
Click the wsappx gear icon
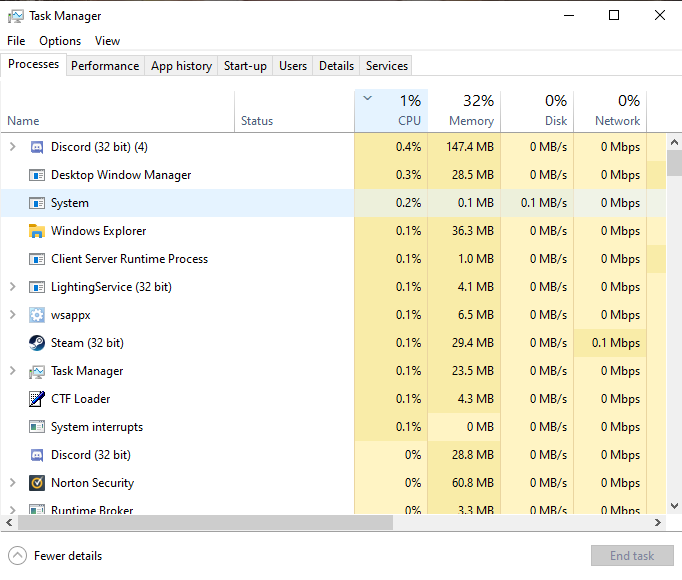click(37, 315)
